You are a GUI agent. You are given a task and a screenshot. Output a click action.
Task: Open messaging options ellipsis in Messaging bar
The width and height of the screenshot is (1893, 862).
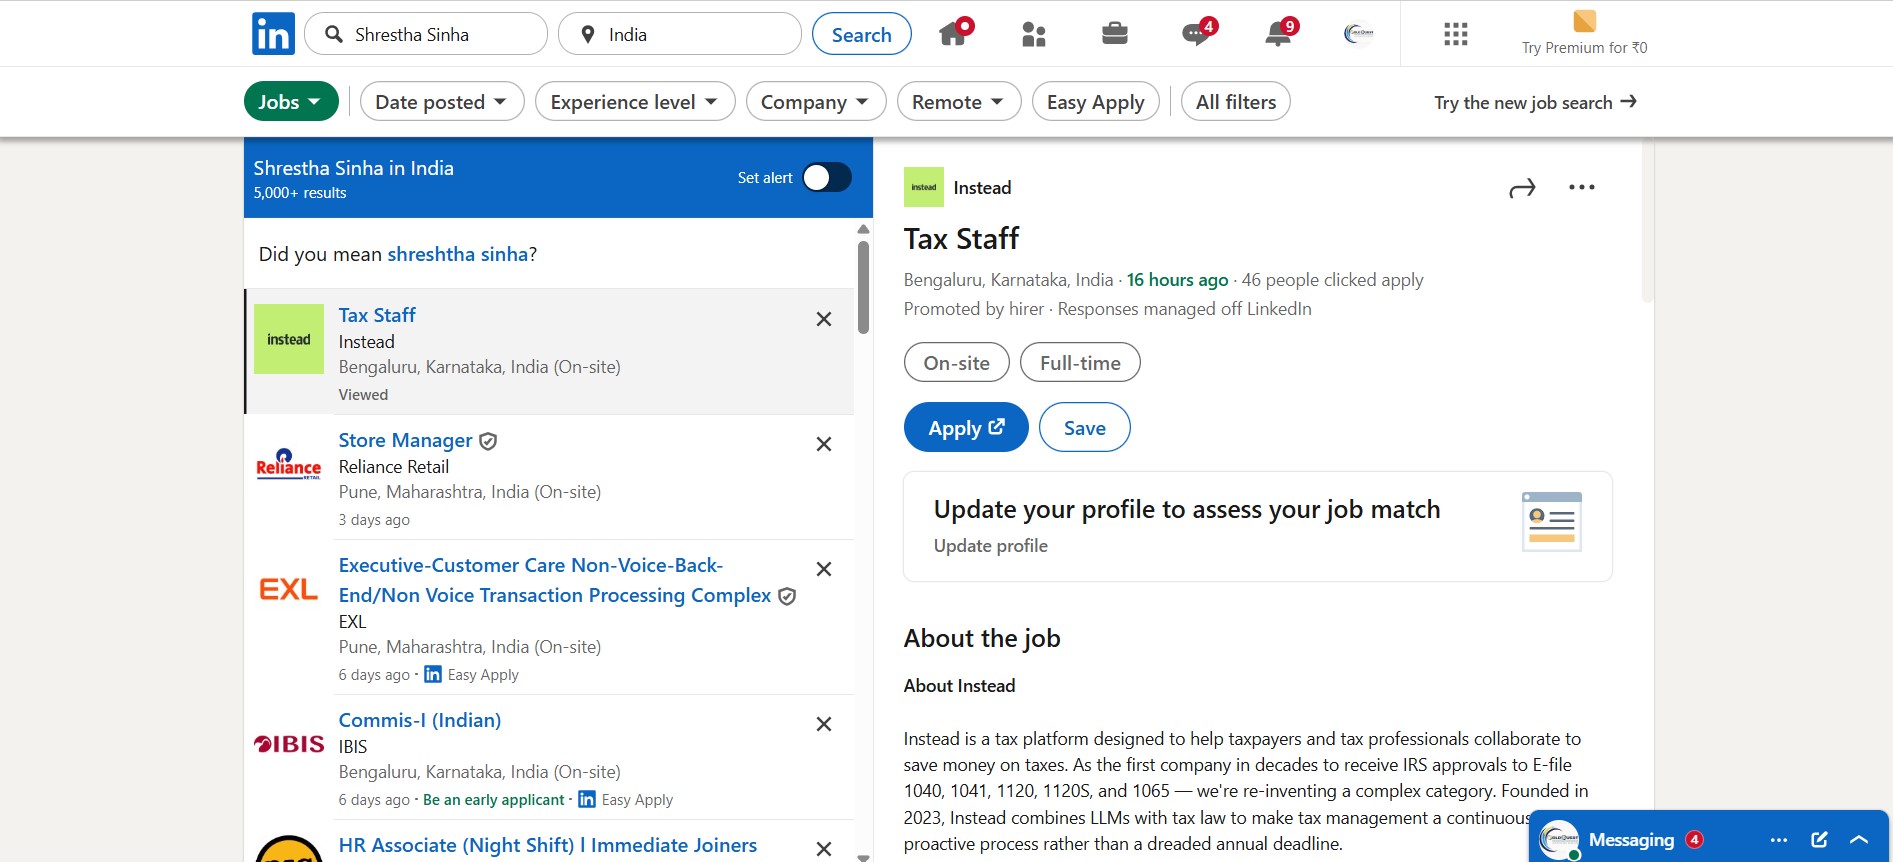[x=1779, y=840]
